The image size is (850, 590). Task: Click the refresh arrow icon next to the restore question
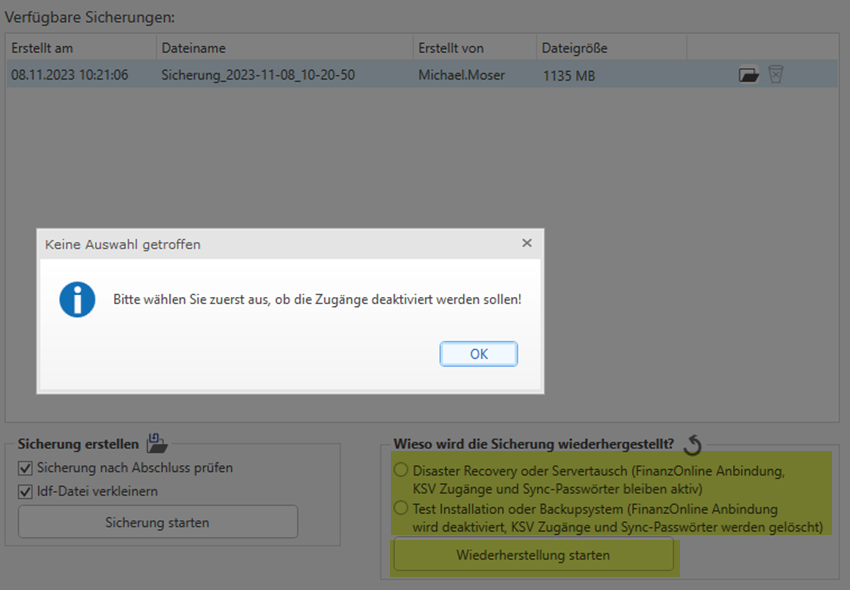click(692, 444)
